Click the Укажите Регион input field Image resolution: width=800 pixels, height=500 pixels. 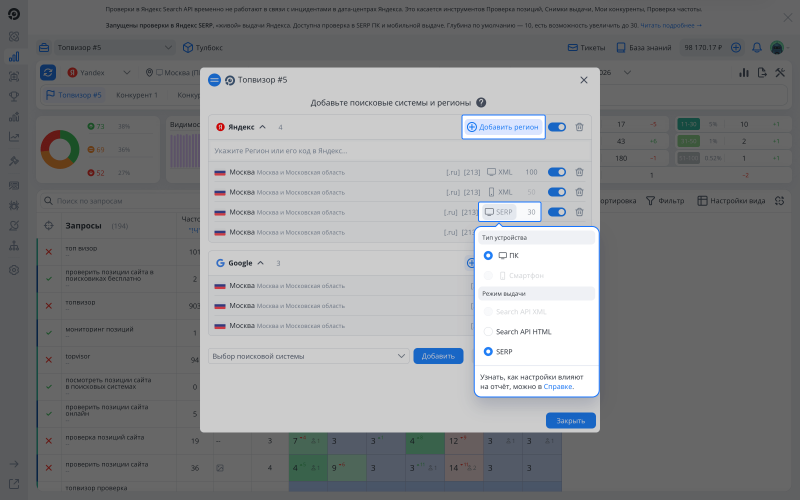(399, 151)
